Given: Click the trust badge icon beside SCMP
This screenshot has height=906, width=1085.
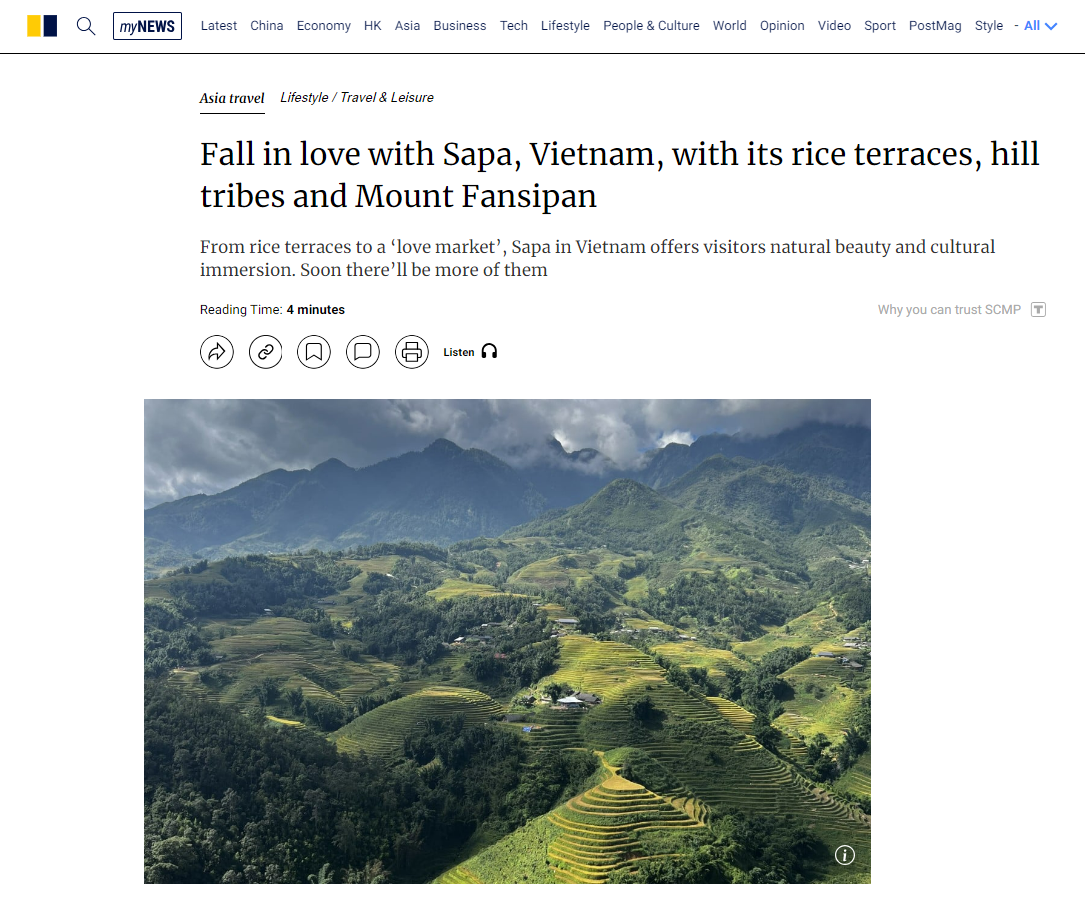Looking at the screenshot, I should [1038, 310].
